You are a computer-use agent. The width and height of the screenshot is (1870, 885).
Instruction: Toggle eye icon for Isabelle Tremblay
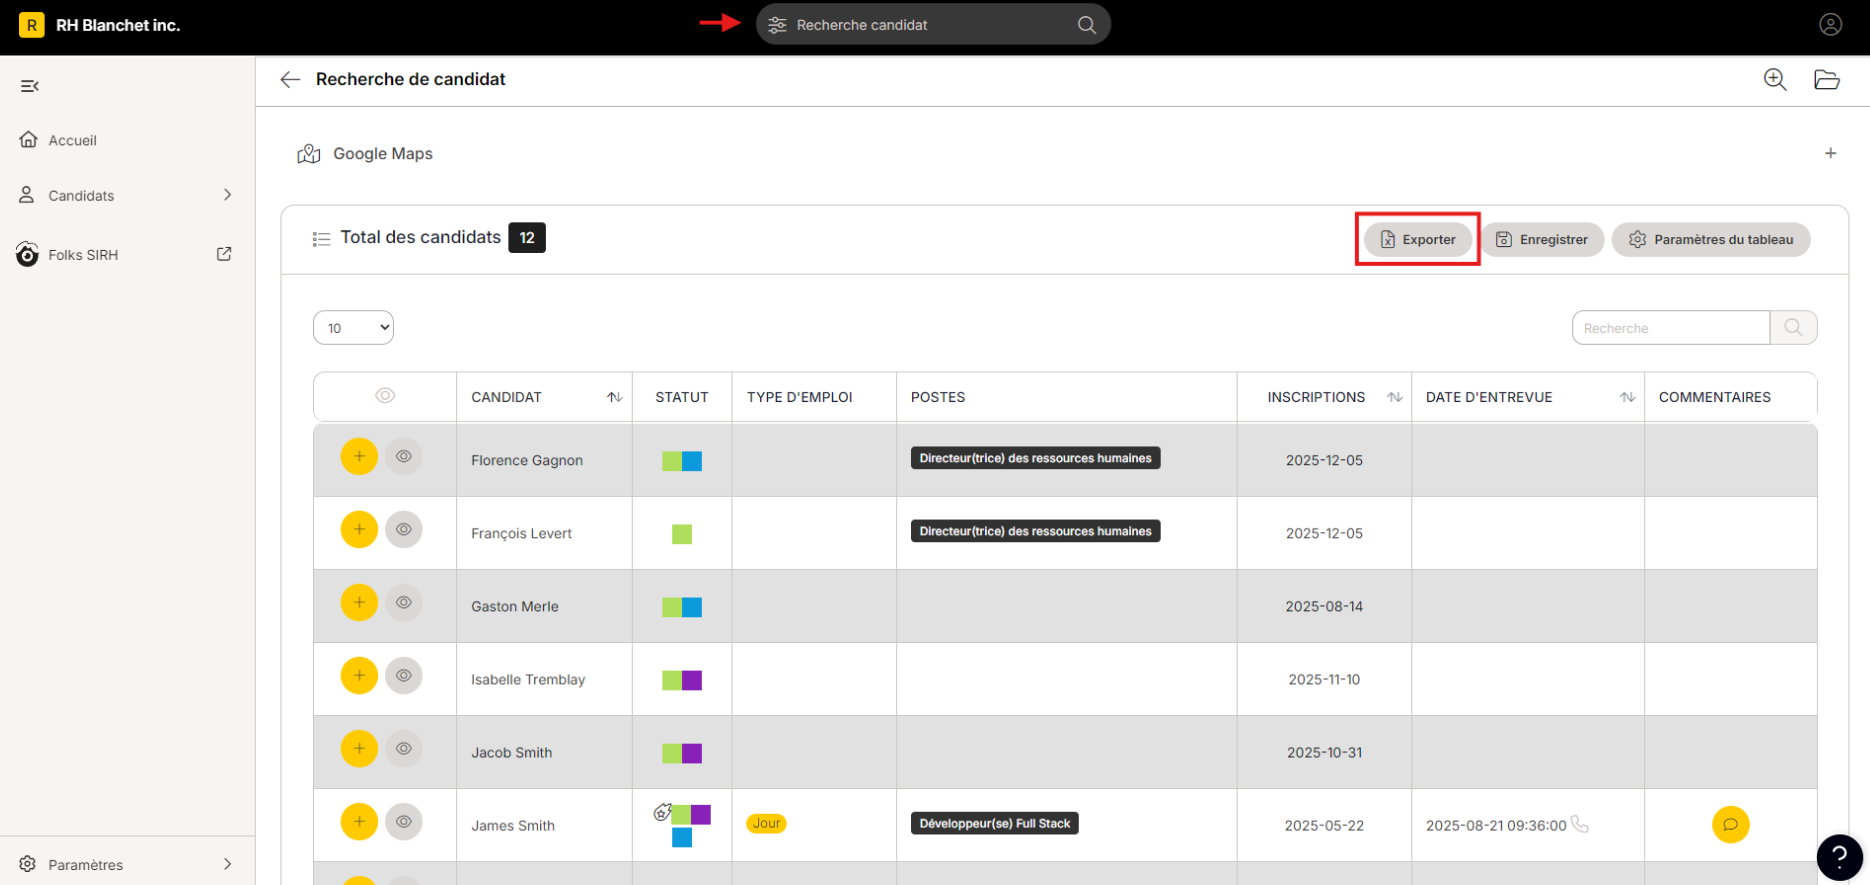(404, 676)
